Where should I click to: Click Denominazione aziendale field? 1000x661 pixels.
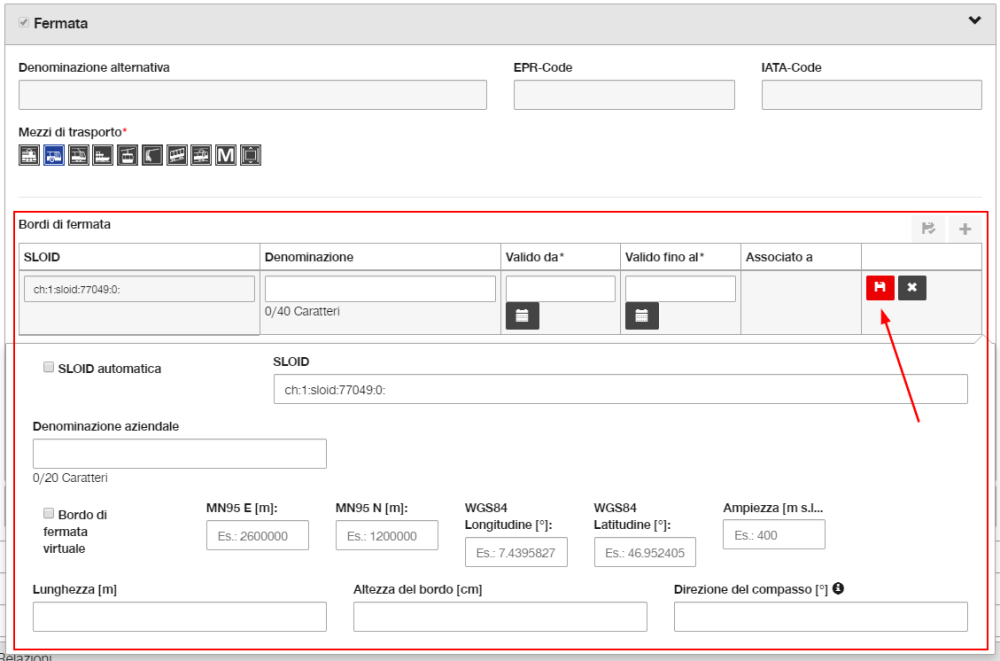click(180, 454)
